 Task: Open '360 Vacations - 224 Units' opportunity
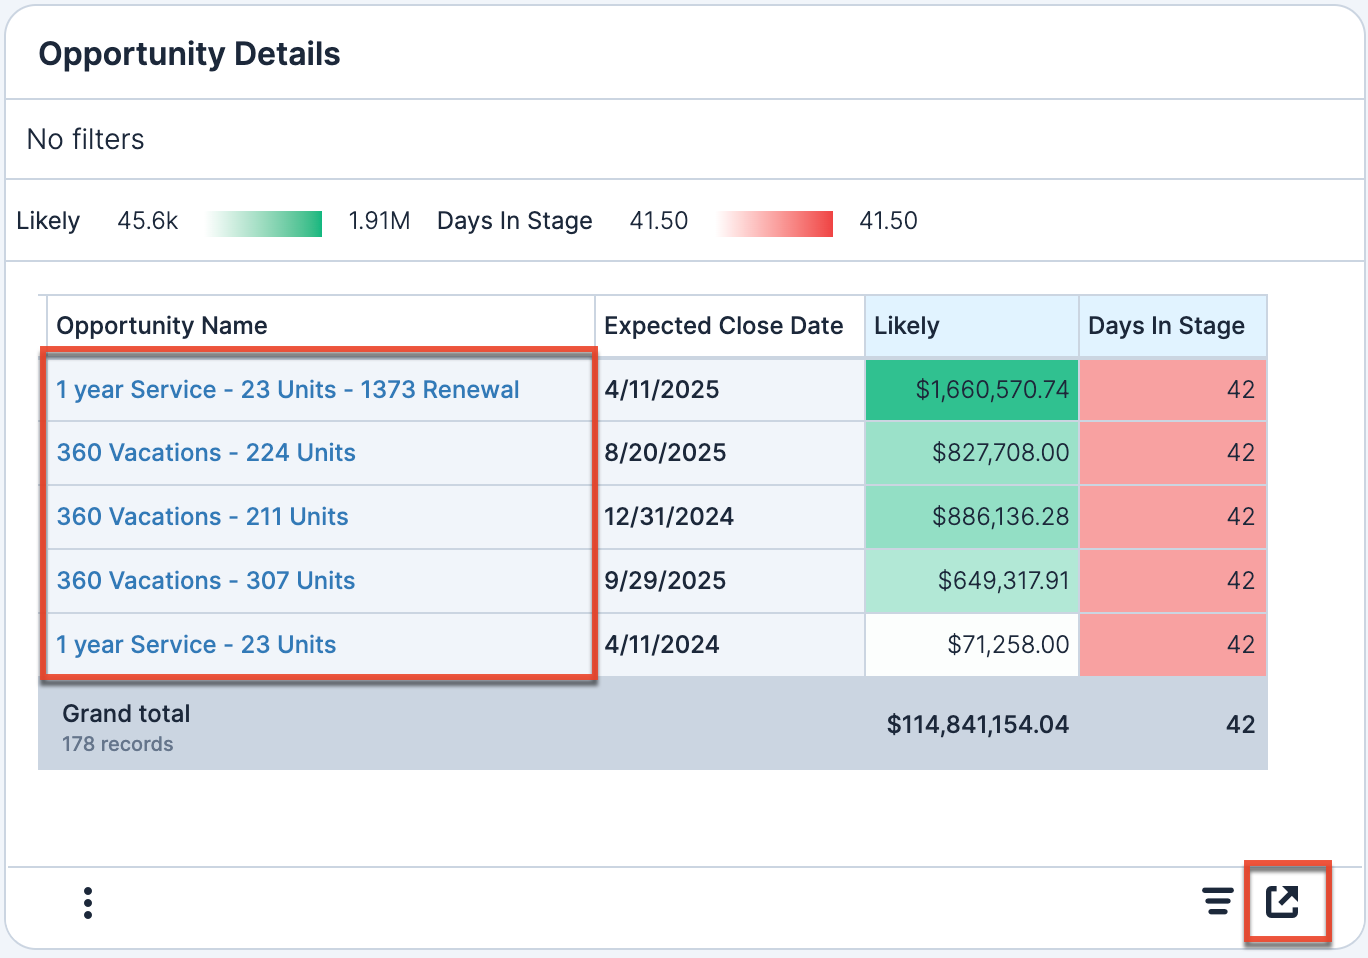point(206,453)
